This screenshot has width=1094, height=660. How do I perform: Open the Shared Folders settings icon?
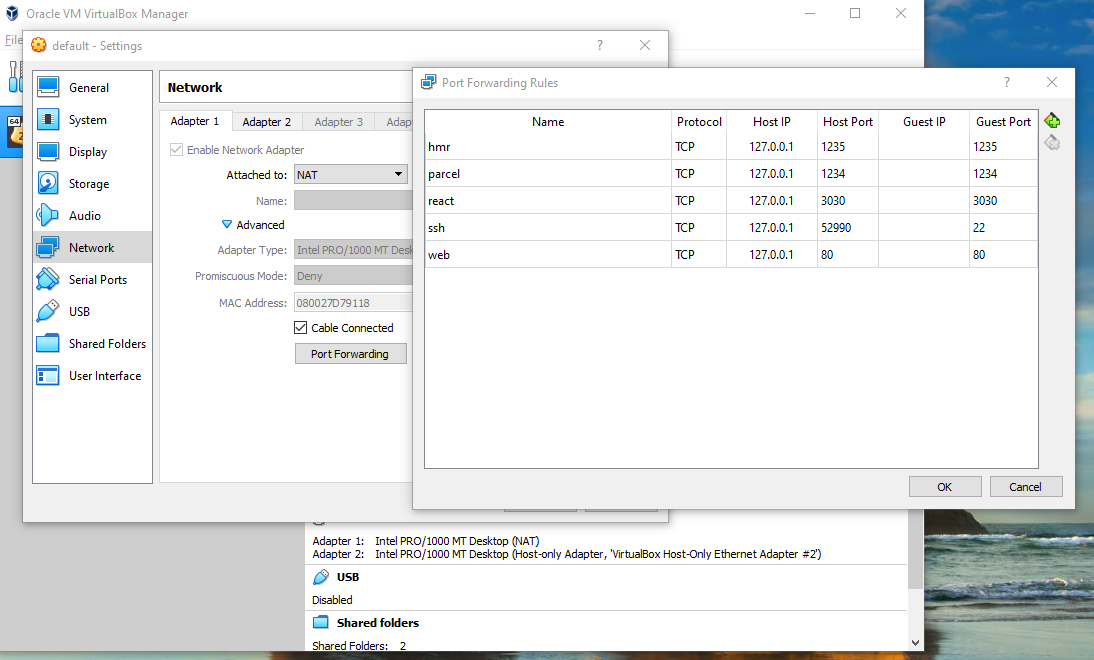(x=47, y=343)
